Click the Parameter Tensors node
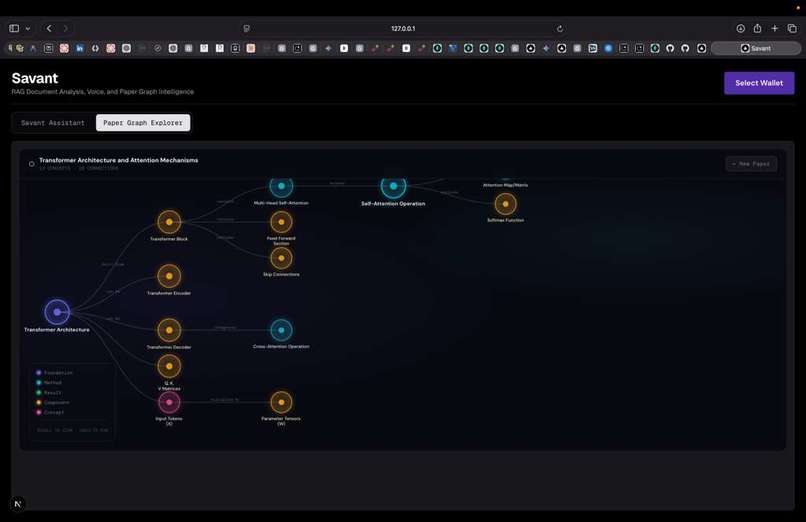The image size is (806, 522). click(281, 402)
